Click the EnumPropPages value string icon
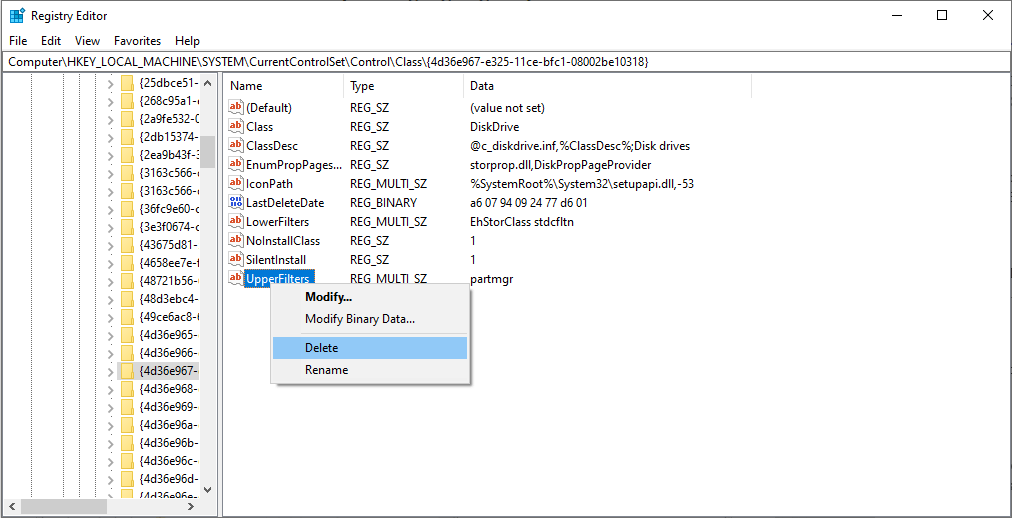Screen dimensions: 1012x518 (236, 164)
